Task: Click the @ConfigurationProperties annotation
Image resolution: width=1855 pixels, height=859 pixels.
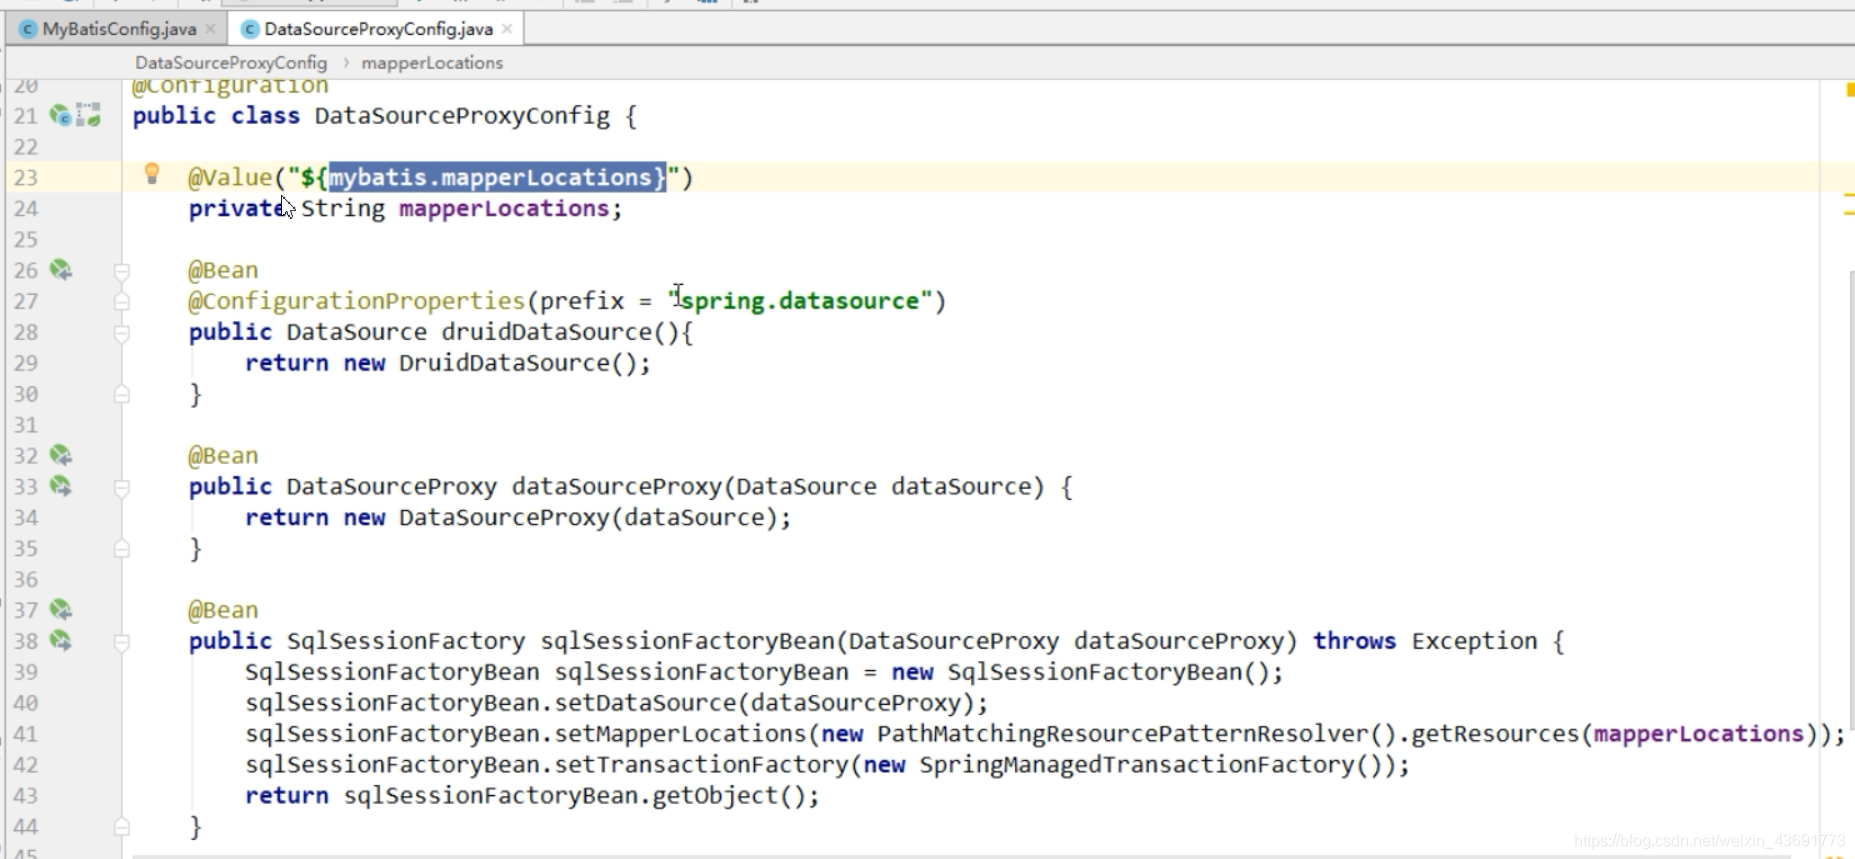Action: pyautogui.click(x=356, y=301)
